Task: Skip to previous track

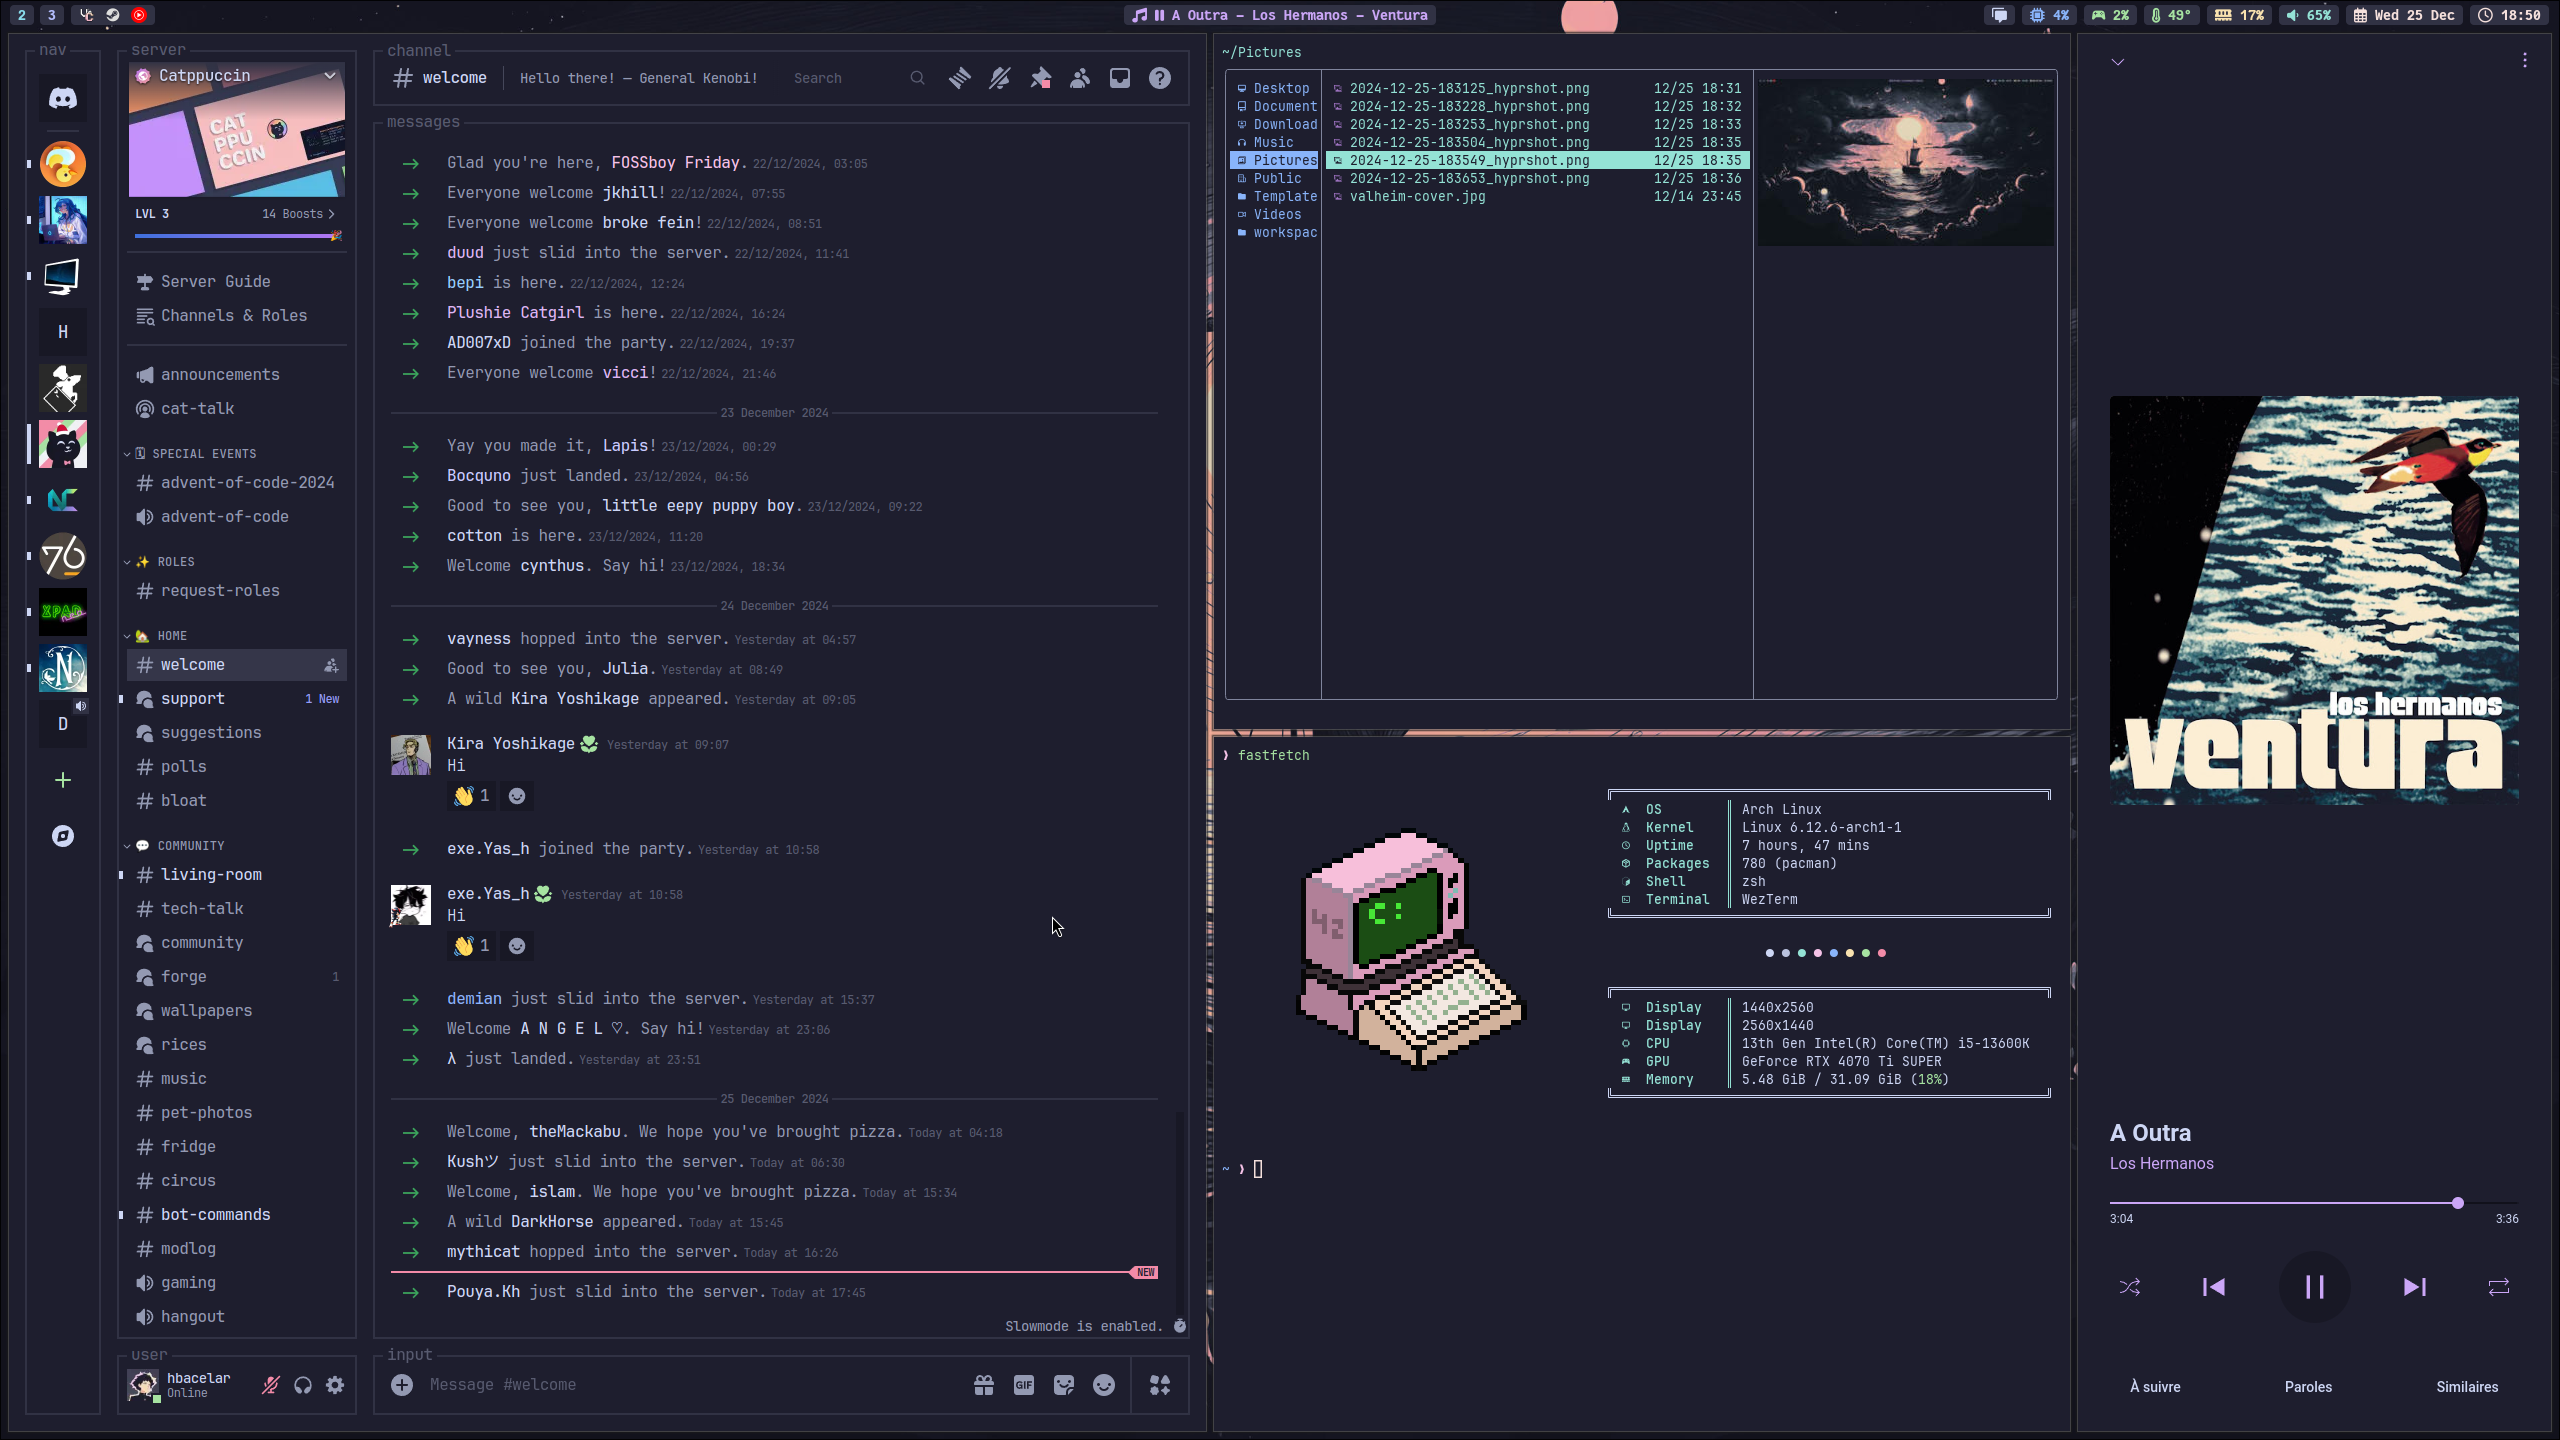Action: coord(2214,1287)
